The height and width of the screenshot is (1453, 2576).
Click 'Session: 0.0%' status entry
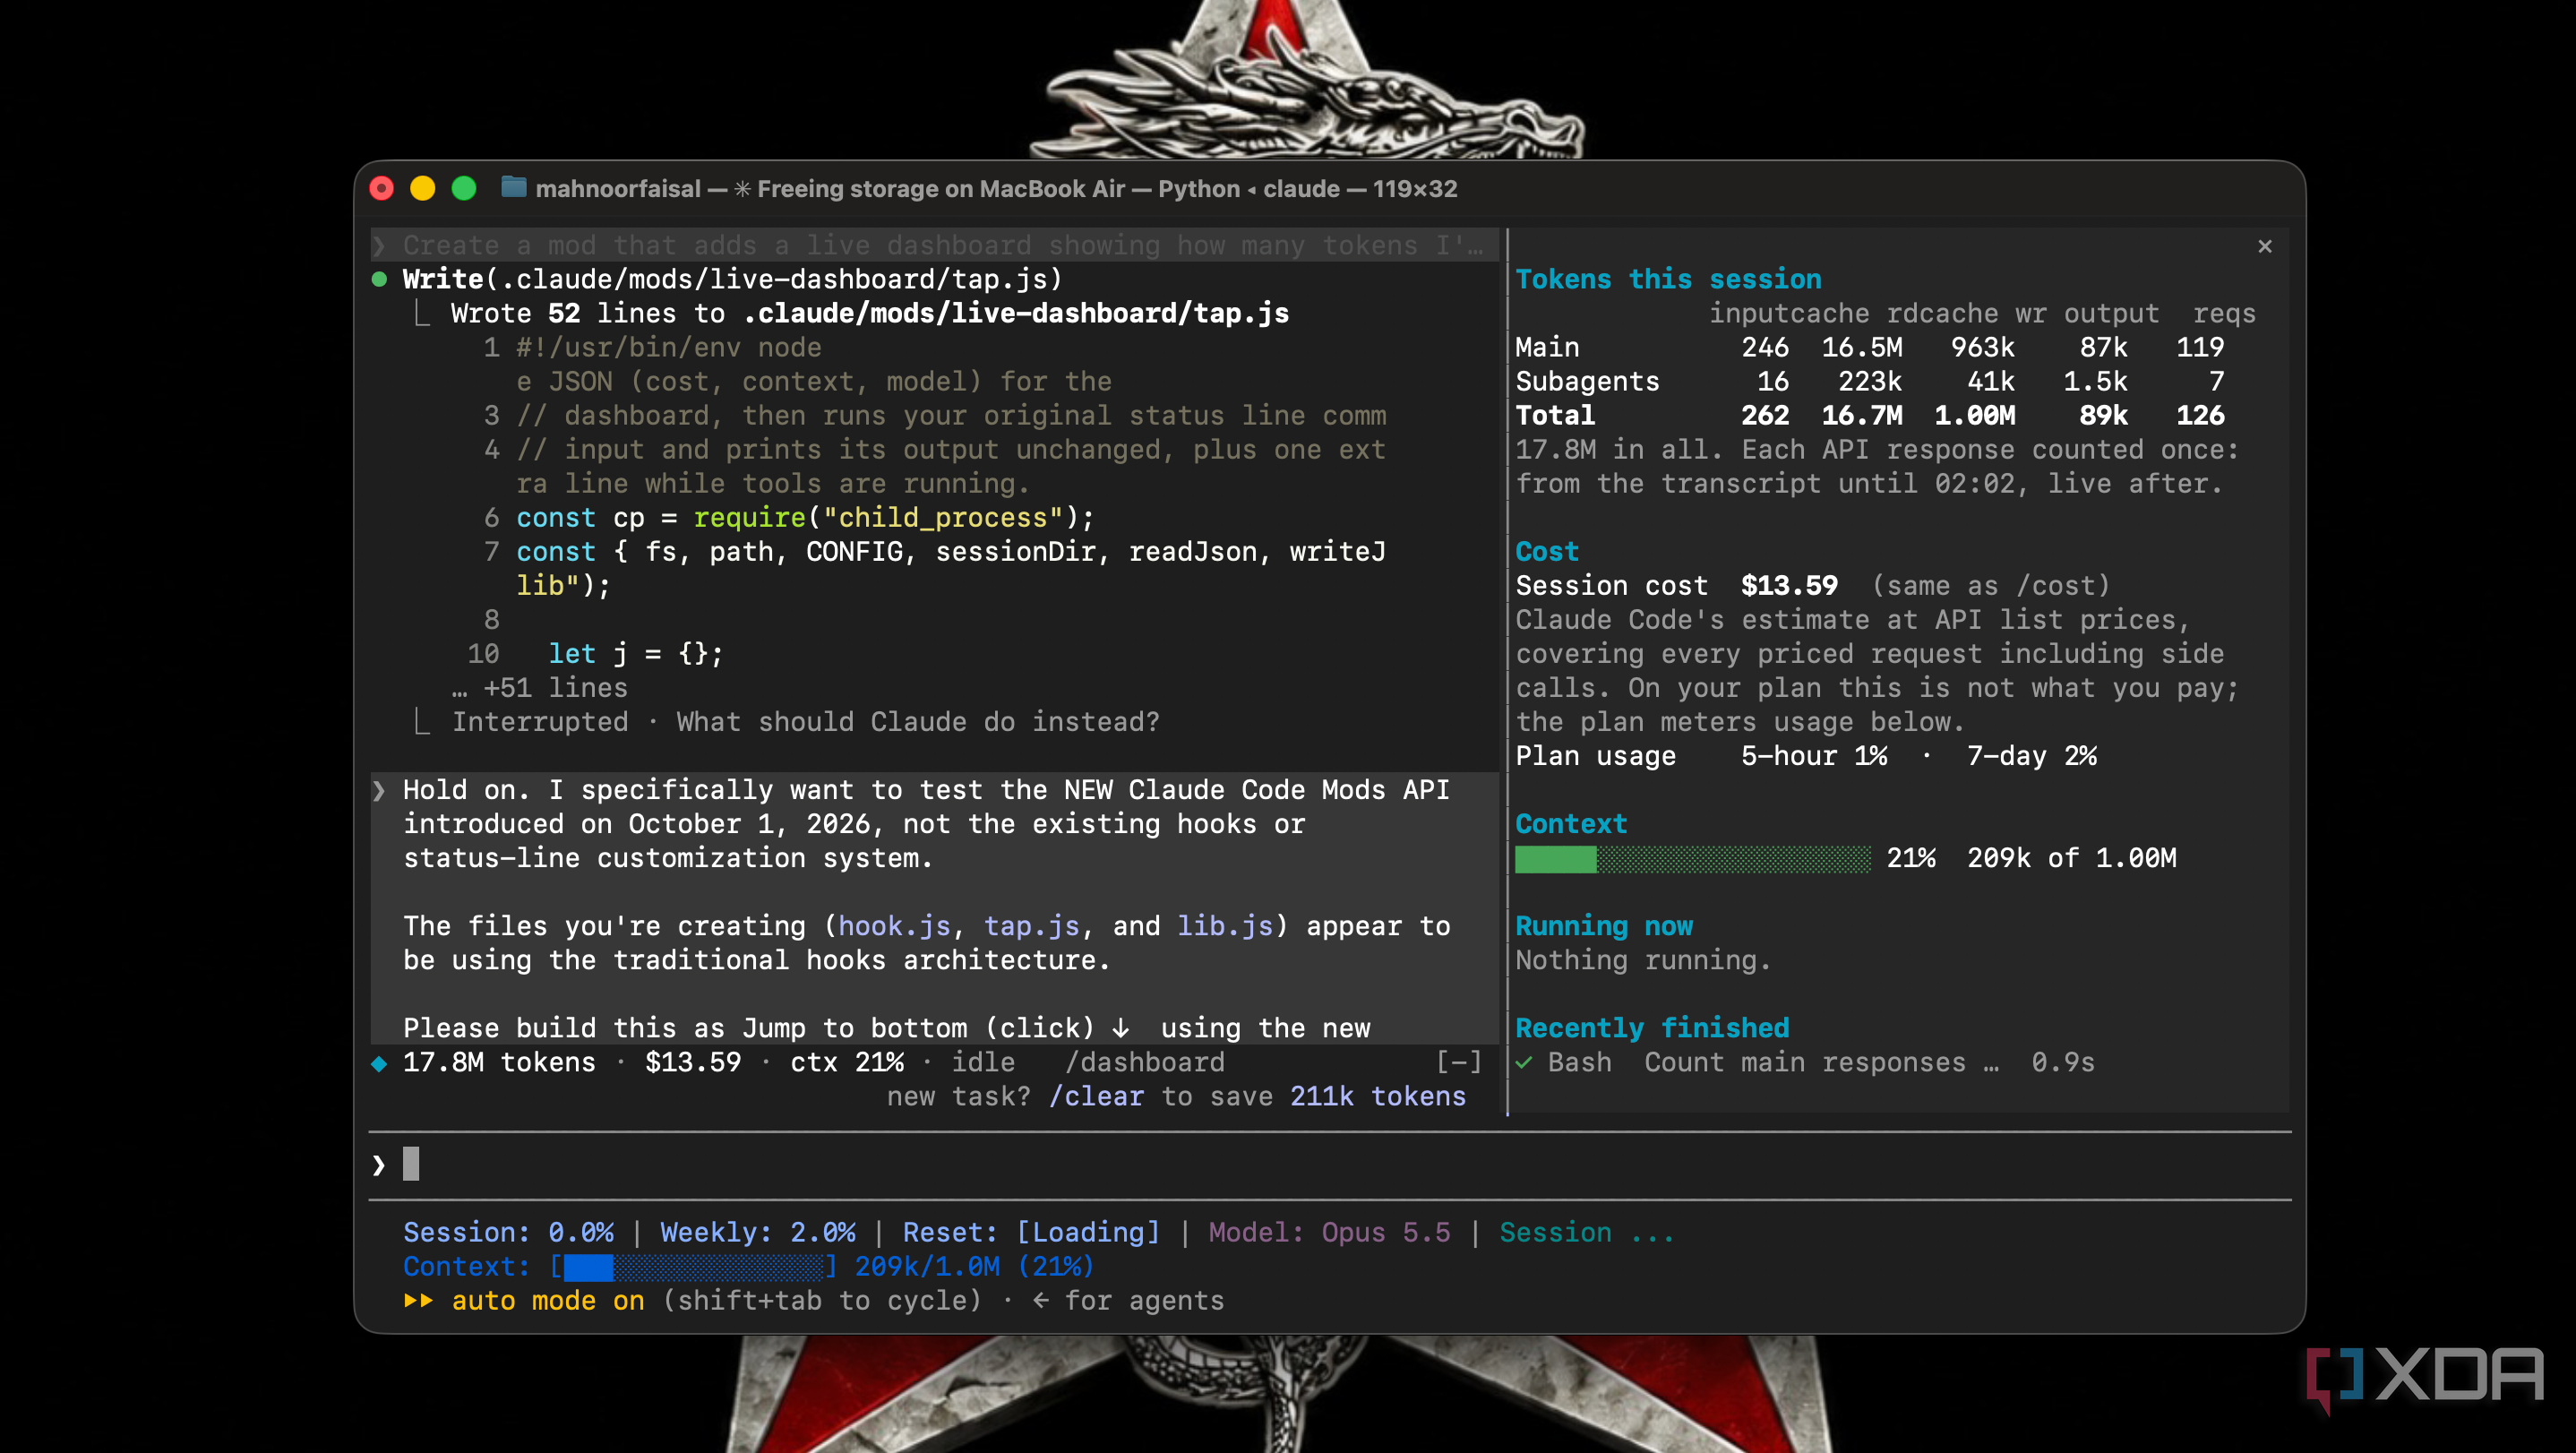(508, 1232)
